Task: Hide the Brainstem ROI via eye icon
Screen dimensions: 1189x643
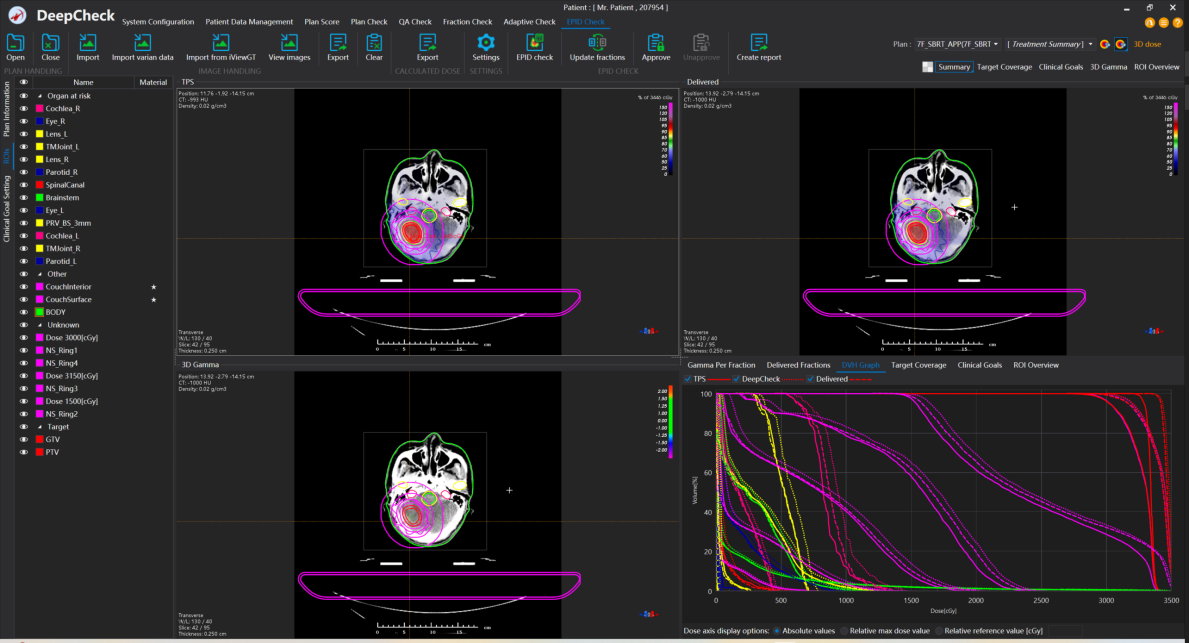Action: click(x=23, y=198)
